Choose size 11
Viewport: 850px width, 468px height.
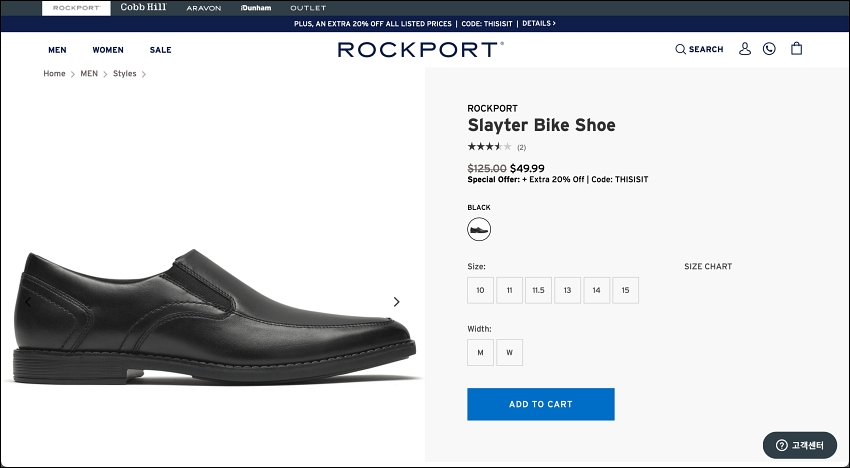pyautogui.click(x=510, y=290)
